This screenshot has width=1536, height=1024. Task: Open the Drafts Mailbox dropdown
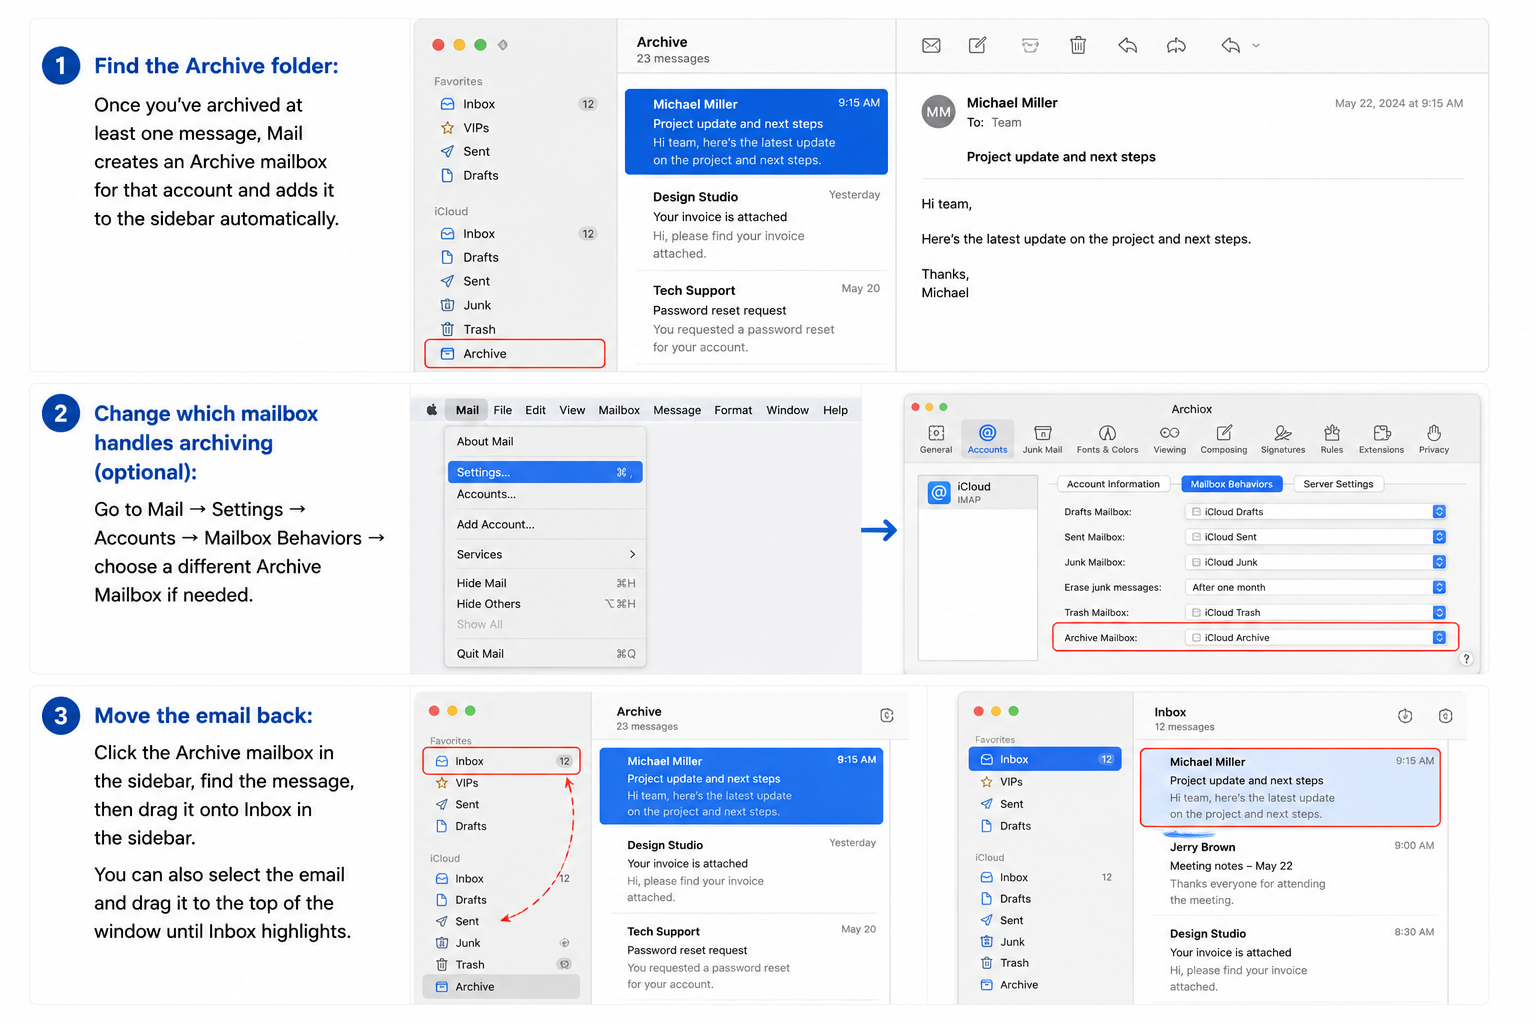(1315, 512)
